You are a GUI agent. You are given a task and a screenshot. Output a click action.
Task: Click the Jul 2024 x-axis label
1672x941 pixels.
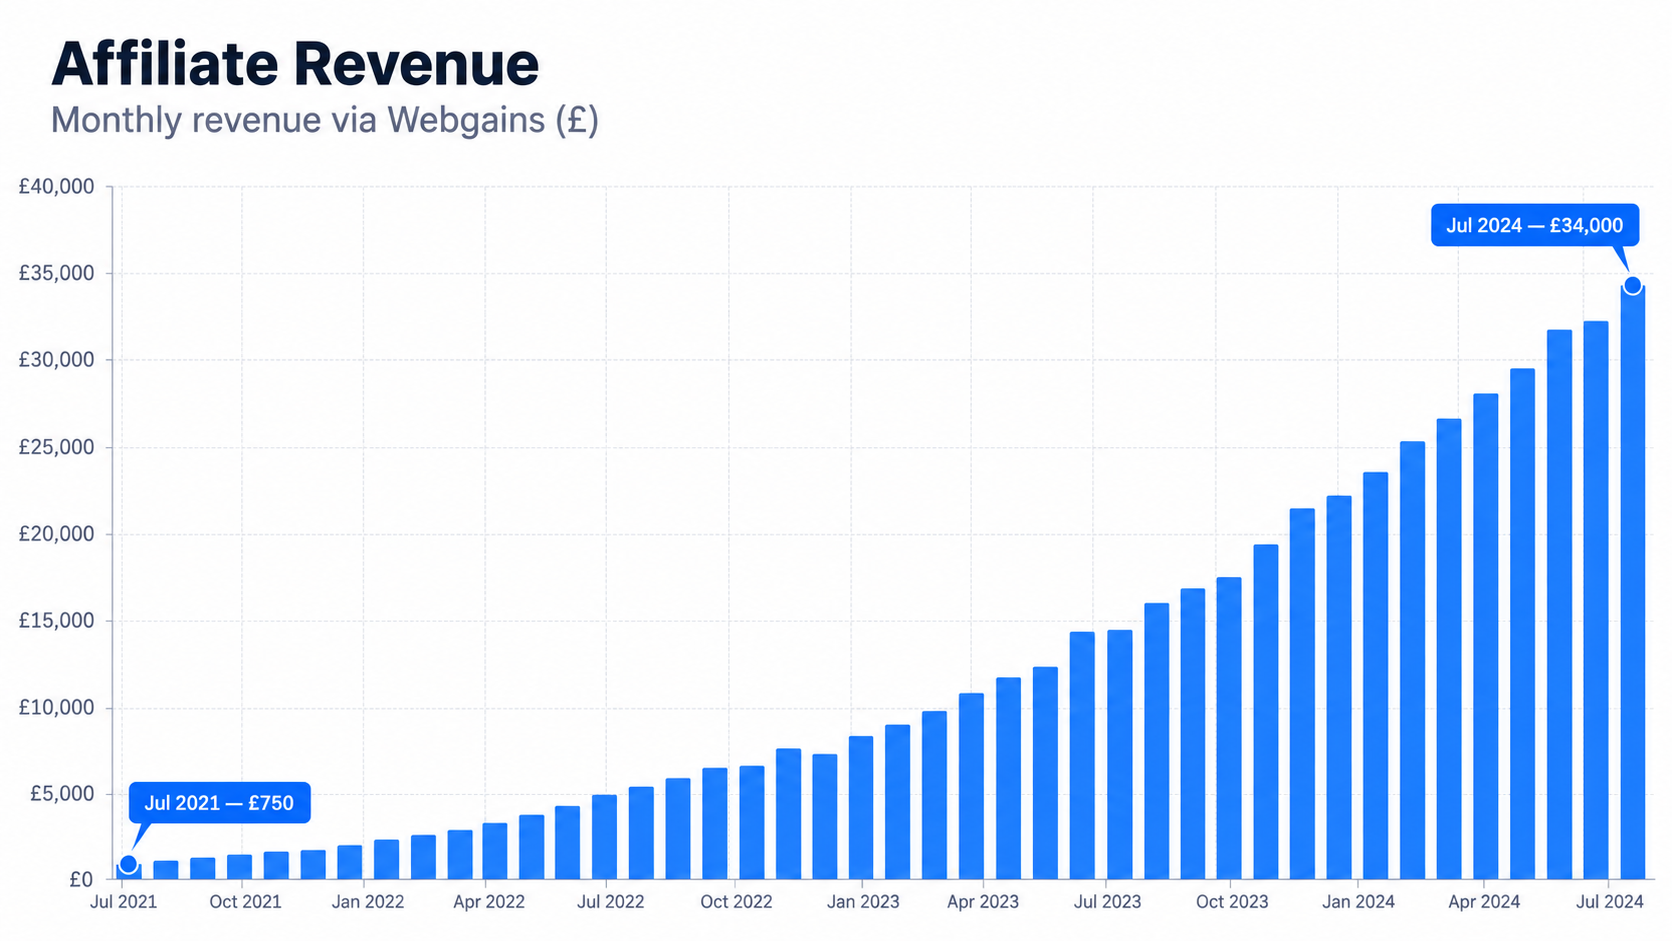coord(1610,902)
